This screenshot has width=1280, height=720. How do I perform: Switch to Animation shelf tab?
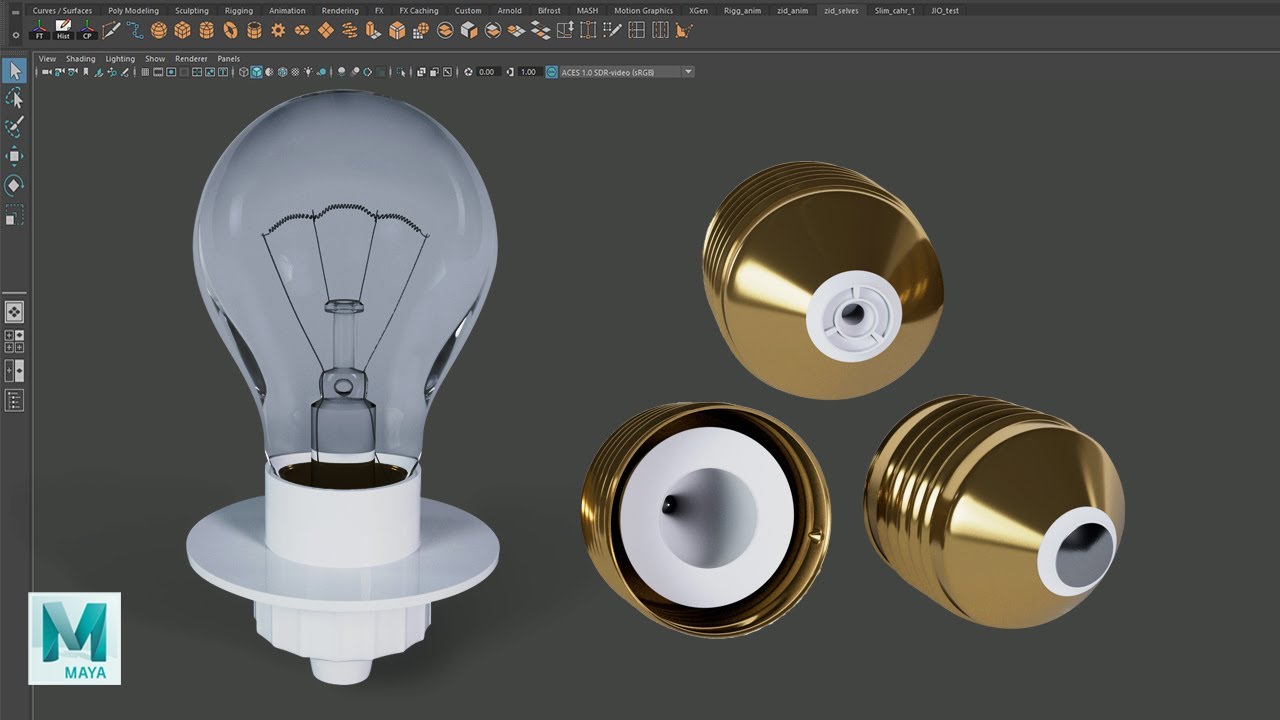287,10
